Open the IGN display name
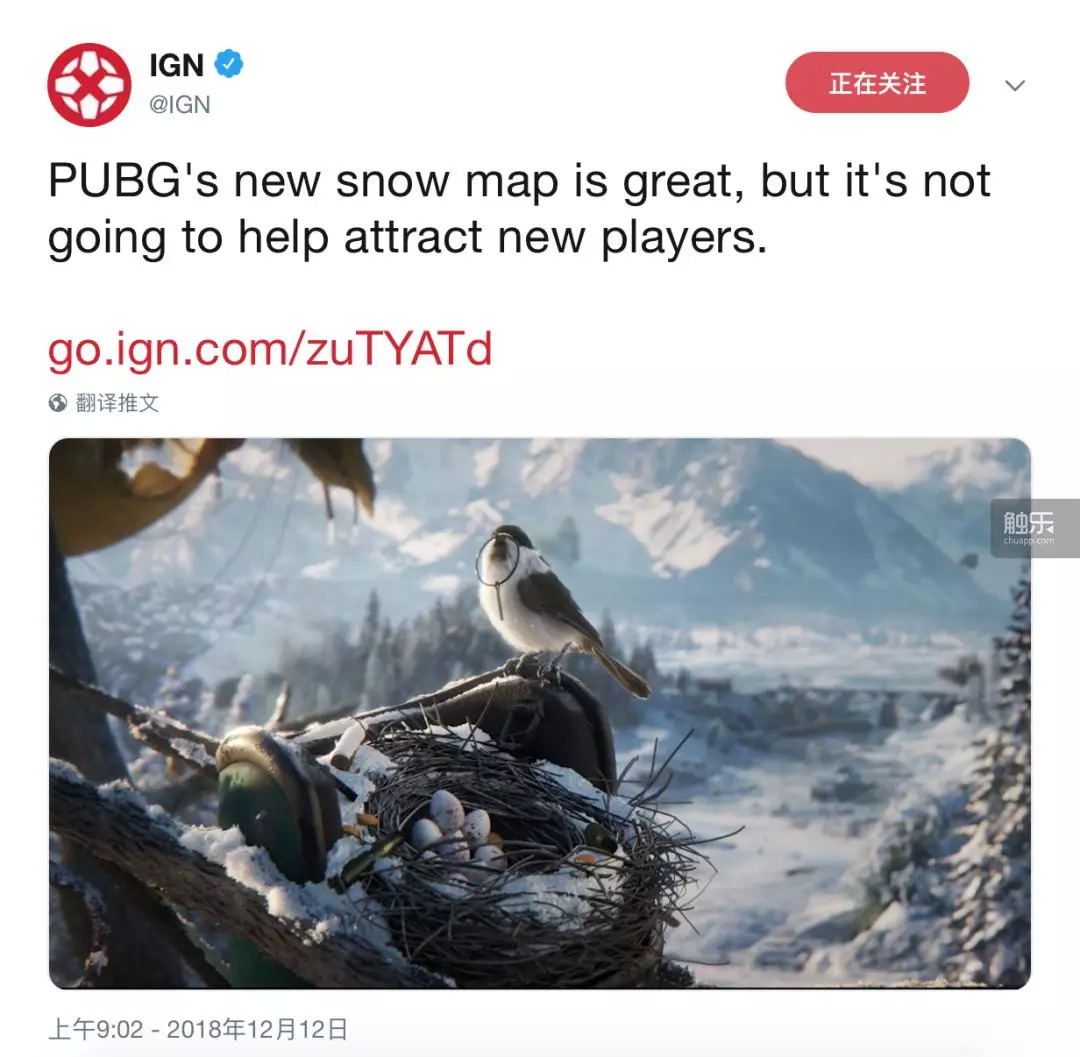 click(176, 65)
